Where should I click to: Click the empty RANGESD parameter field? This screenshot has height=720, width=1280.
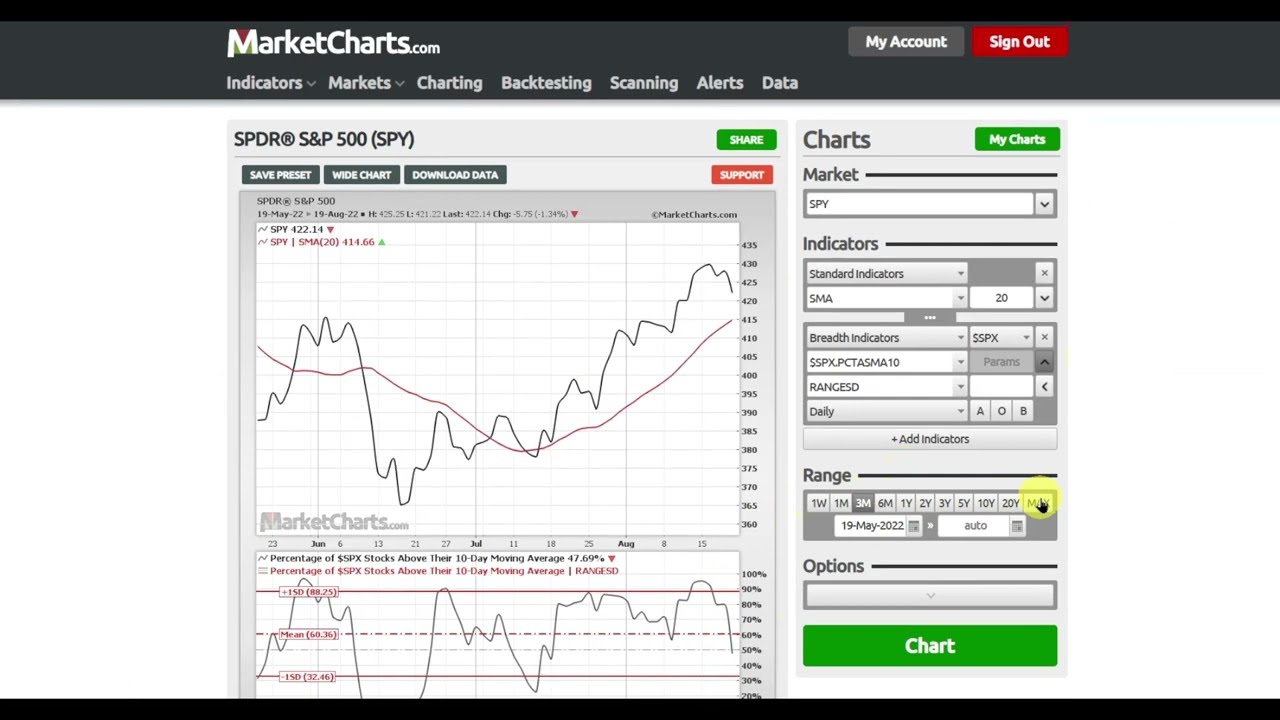(x=1001, y=387)
